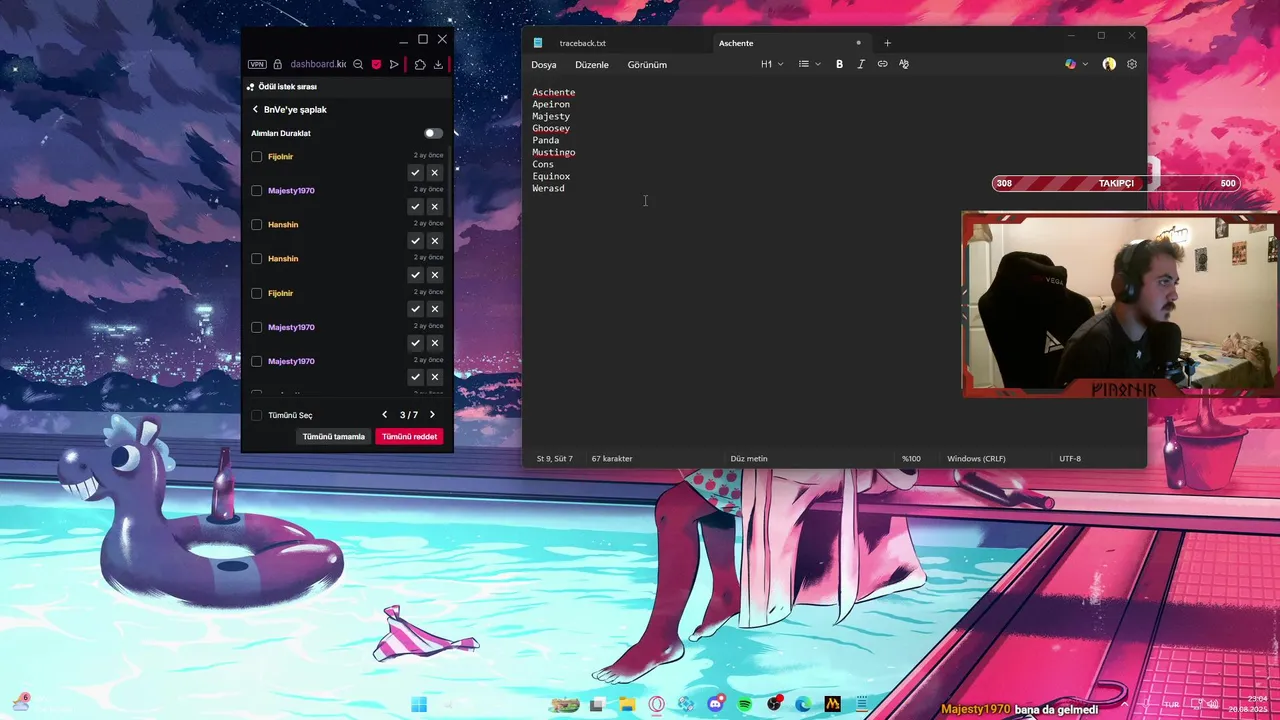The height and width of the screenshot is (720, 1280).
Task: Open File Explorer from the taskbar
Action: 627,704
